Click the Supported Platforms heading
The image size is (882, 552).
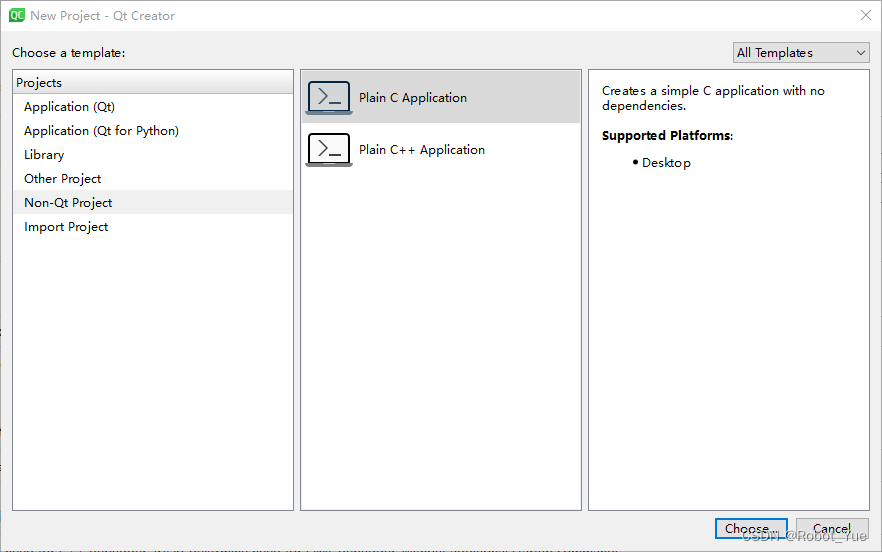[667, 136]
